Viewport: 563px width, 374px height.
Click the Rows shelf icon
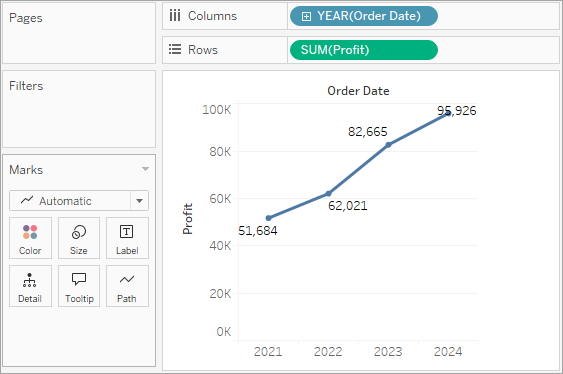[175, 49]
